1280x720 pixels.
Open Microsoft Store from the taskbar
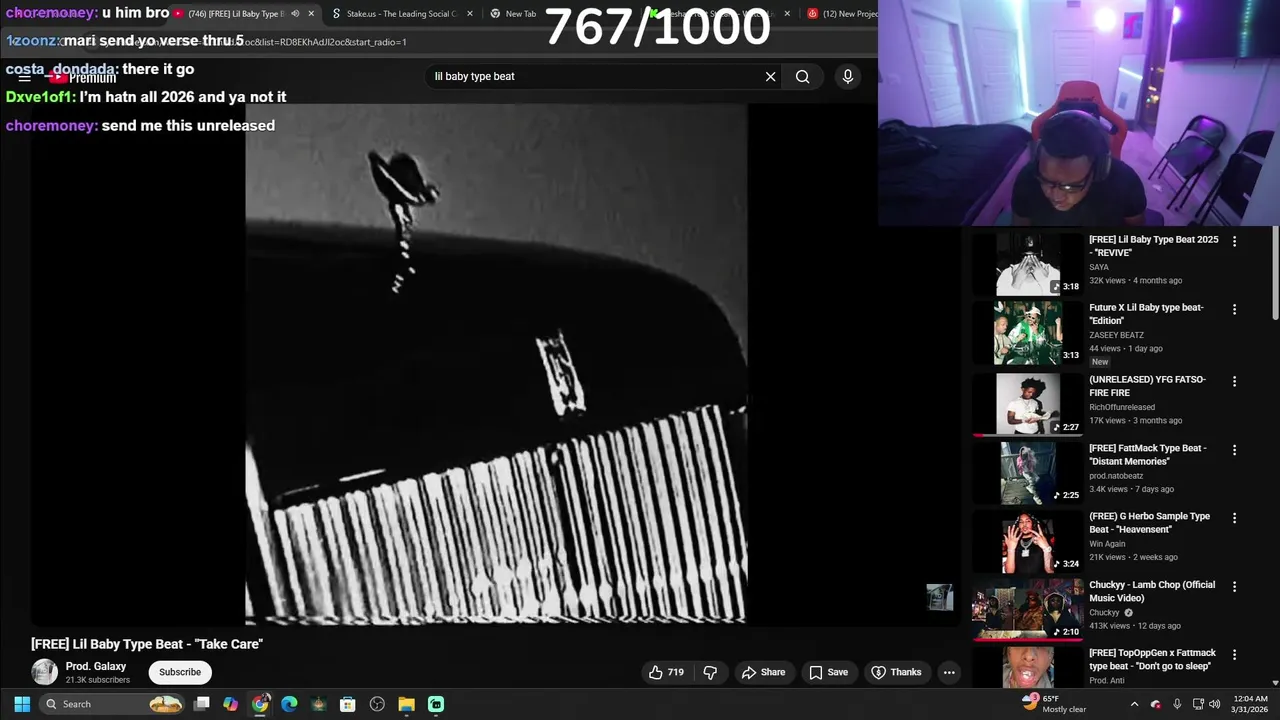347,704
